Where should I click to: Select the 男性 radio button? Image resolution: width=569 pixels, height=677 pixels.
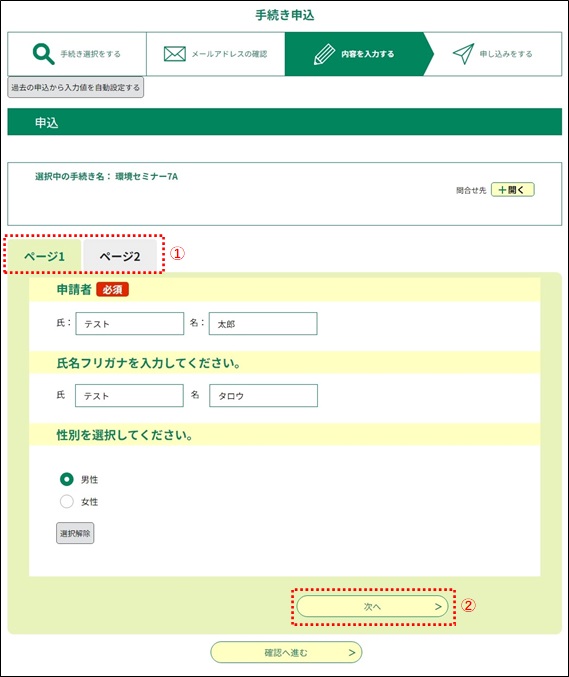[x=66, y=479]
